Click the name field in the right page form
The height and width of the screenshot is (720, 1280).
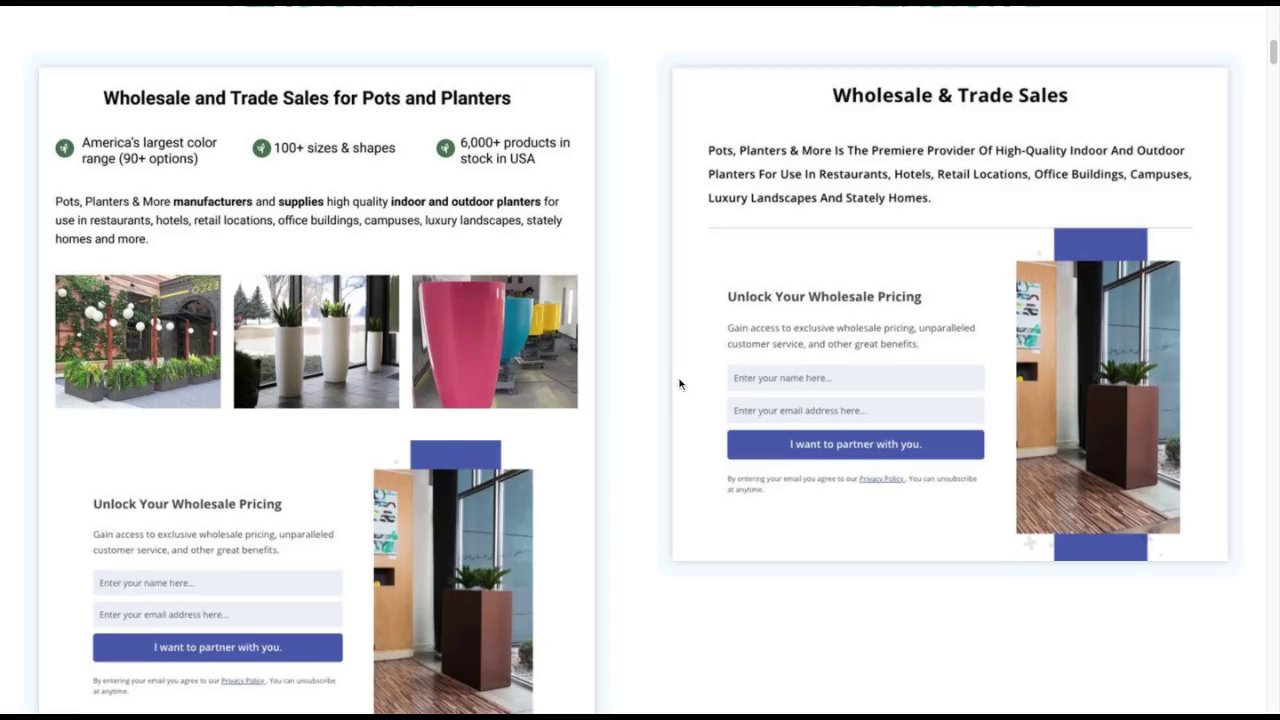point(856,378)
